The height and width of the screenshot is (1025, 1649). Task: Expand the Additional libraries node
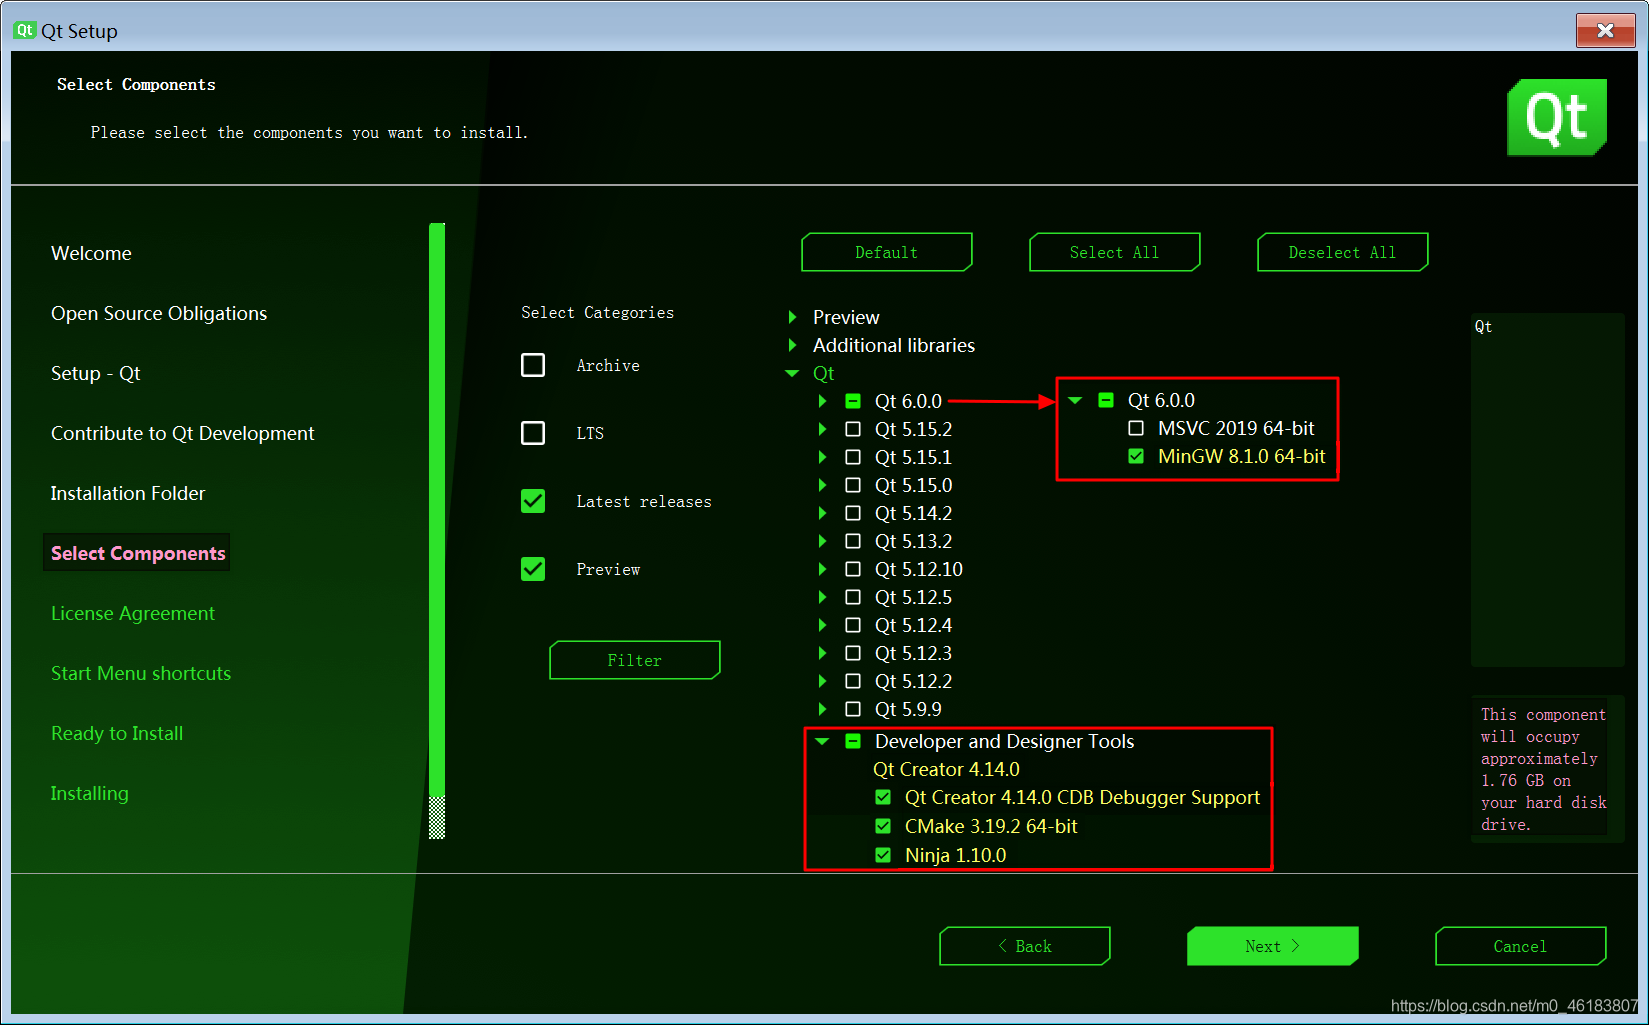pos(792,345)
